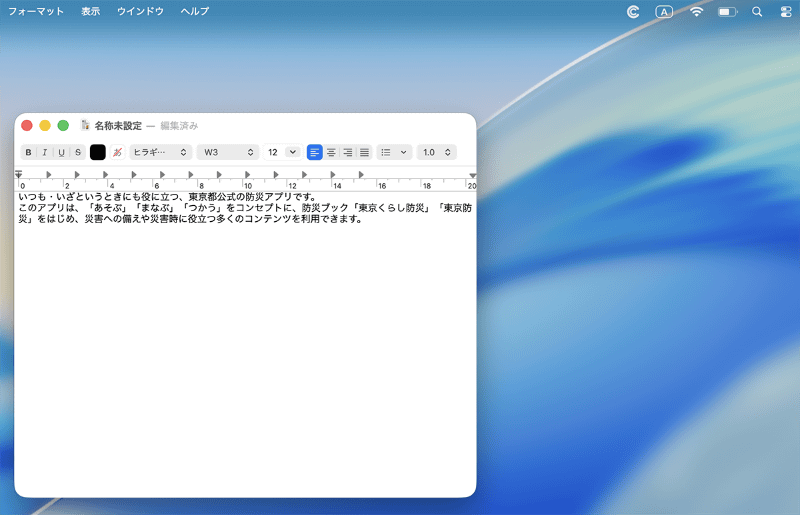Click the right margin marker at 20
This screenshot has width=800, height=515.
coord(472,176)
